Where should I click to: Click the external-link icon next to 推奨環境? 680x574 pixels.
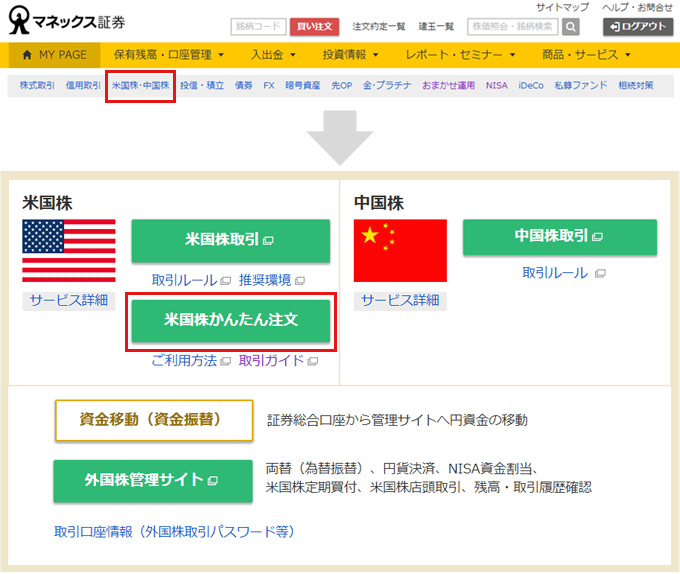point(299,280)
